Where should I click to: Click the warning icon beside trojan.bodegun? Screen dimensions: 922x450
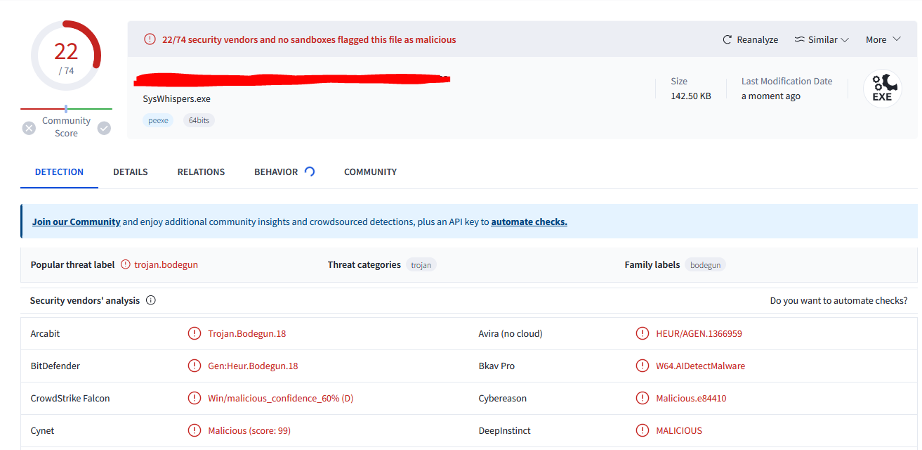[x=125, y=265]
